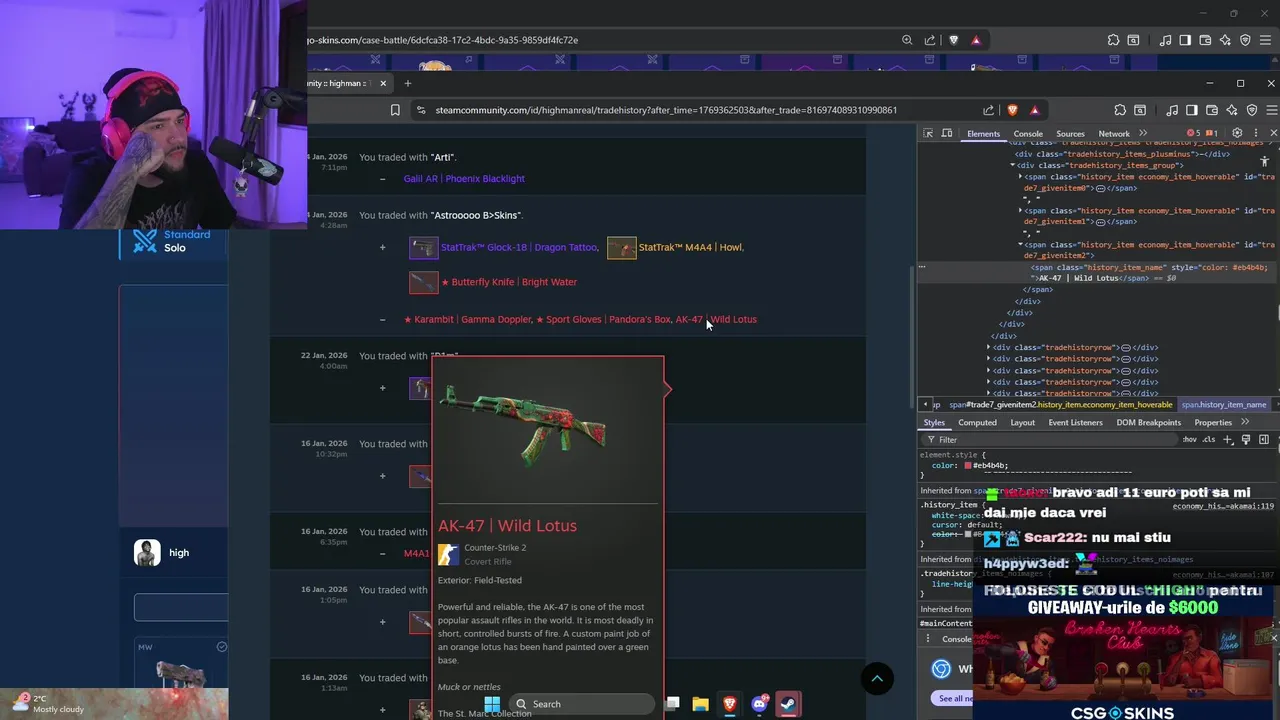Open accessibility tree toggle in Elements panel
Image resolution: width=1280 pixels, height=720 pixels.
pyautogui.click(x=1264, y=160)
